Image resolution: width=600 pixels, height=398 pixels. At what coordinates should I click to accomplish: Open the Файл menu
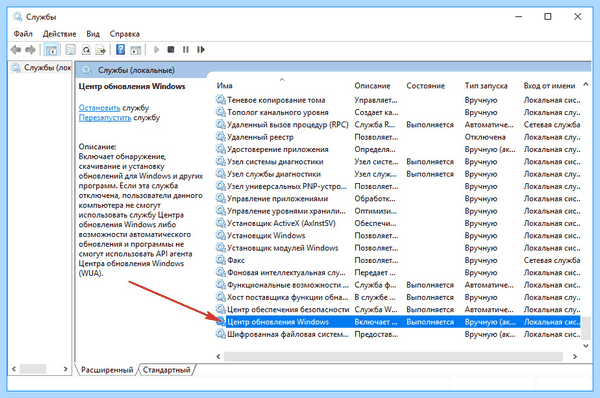[x=23, y=34]
